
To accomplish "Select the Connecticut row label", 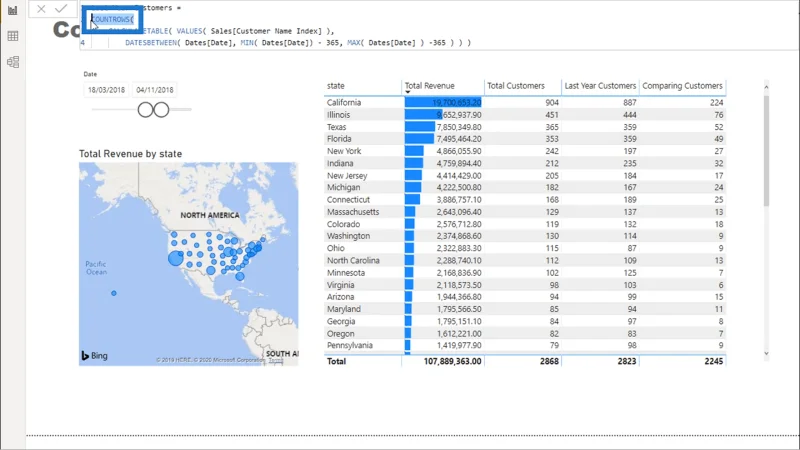I will pyautogui.click(x=348, y=199).
